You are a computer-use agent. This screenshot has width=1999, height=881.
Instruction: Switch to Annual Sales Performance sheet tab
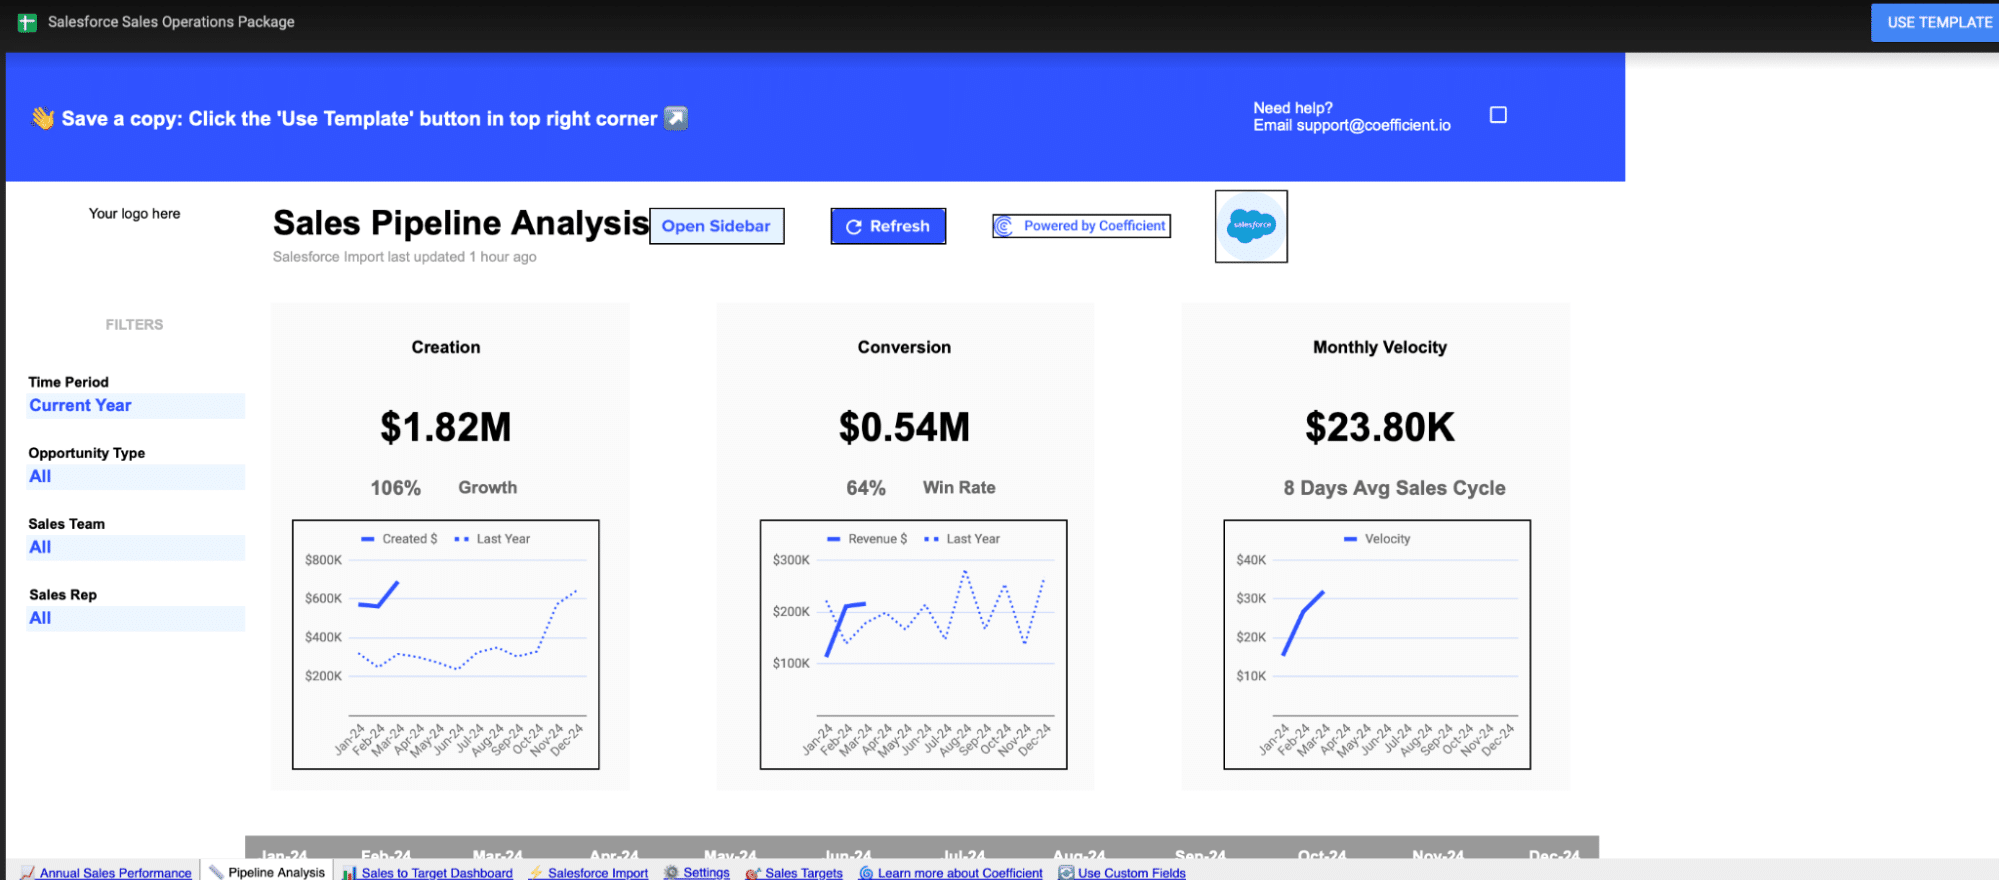click(x=115, y=872)
